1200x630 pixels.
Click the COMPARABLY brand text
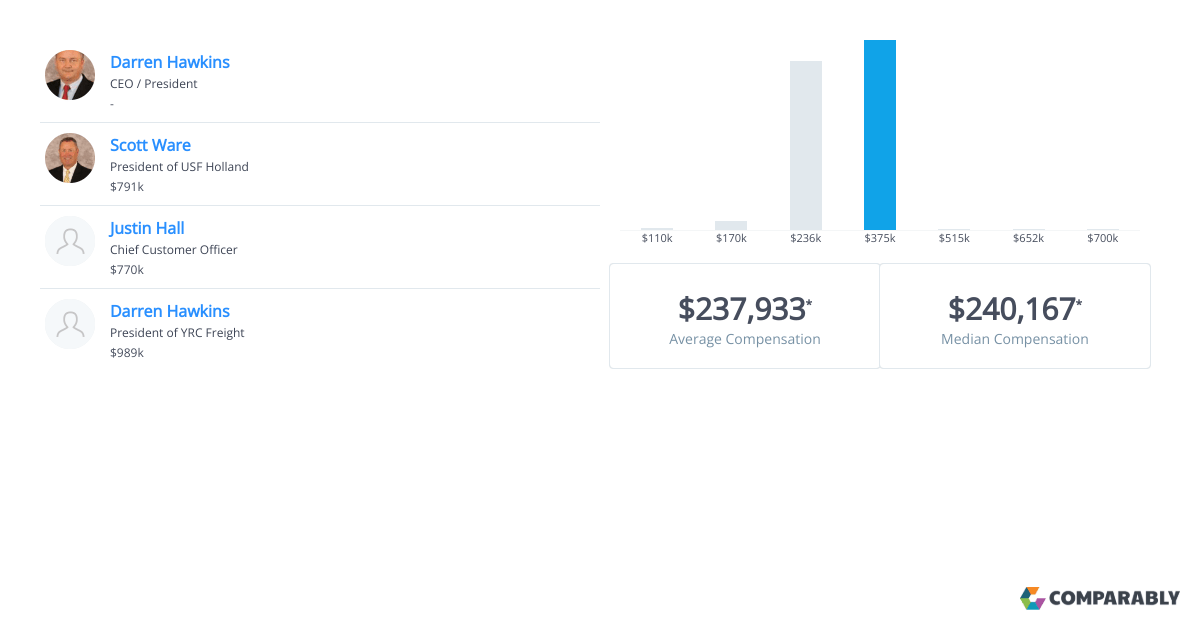click(1114, 598)
